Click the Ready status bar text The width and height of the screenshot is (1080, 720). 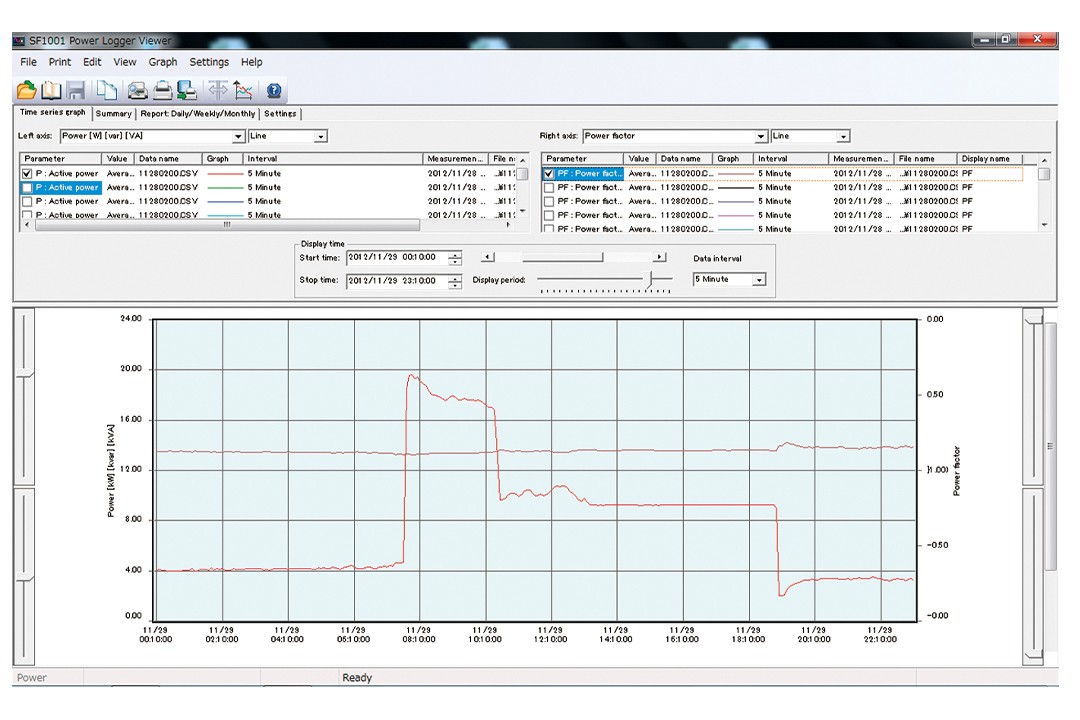click(357, 678)
